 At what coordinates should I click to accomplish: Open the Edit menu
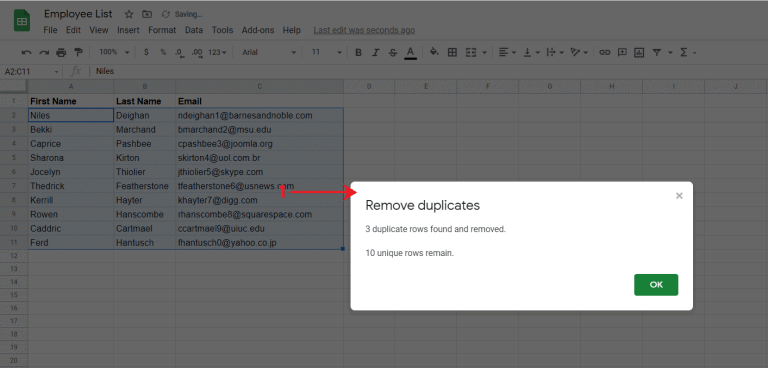[73, 30]
